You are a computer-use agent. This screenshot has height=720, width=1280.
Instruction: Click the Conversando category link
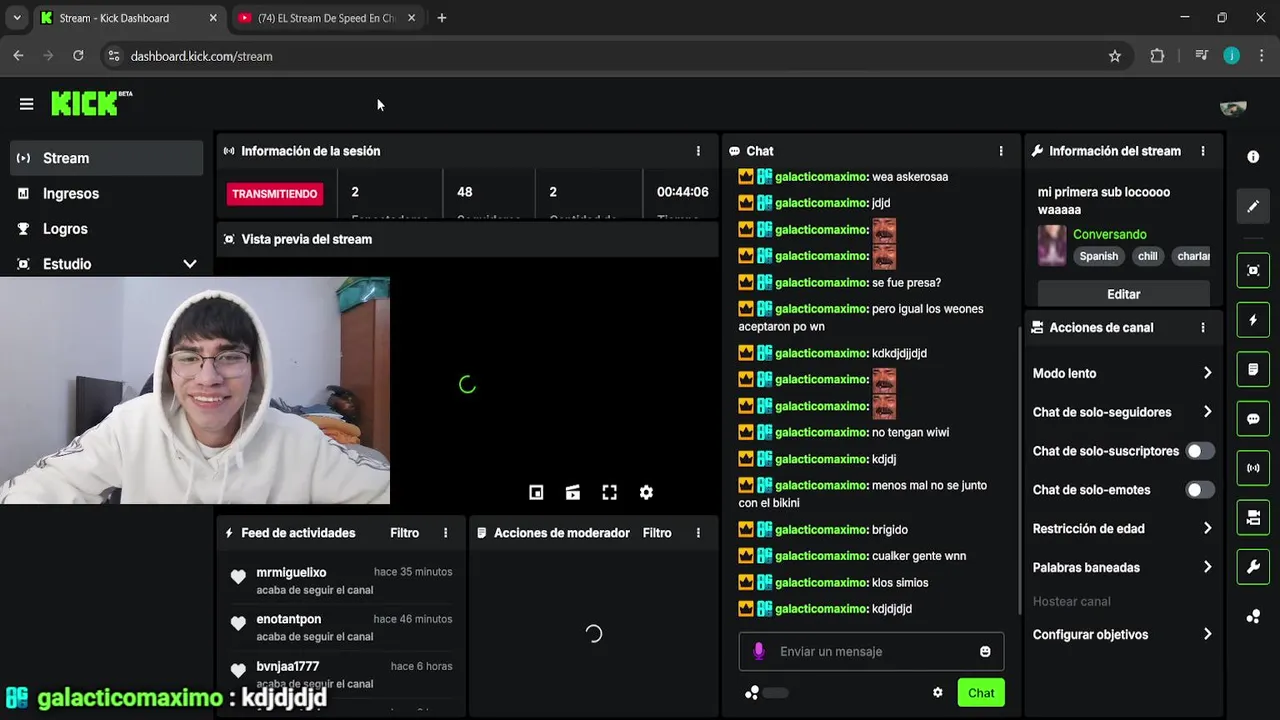point(1110,234)
